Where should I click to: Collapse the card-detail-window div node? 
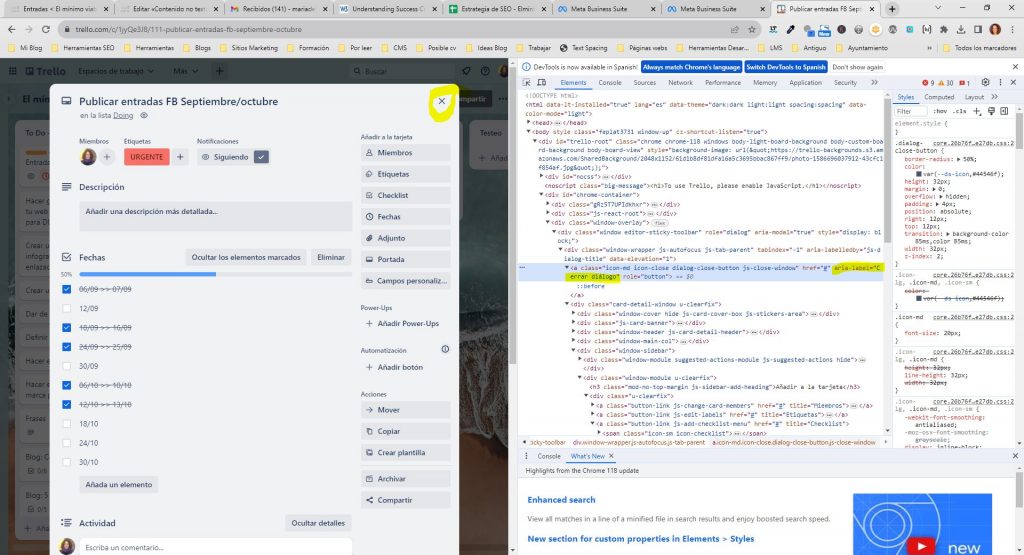click(567, 304)
